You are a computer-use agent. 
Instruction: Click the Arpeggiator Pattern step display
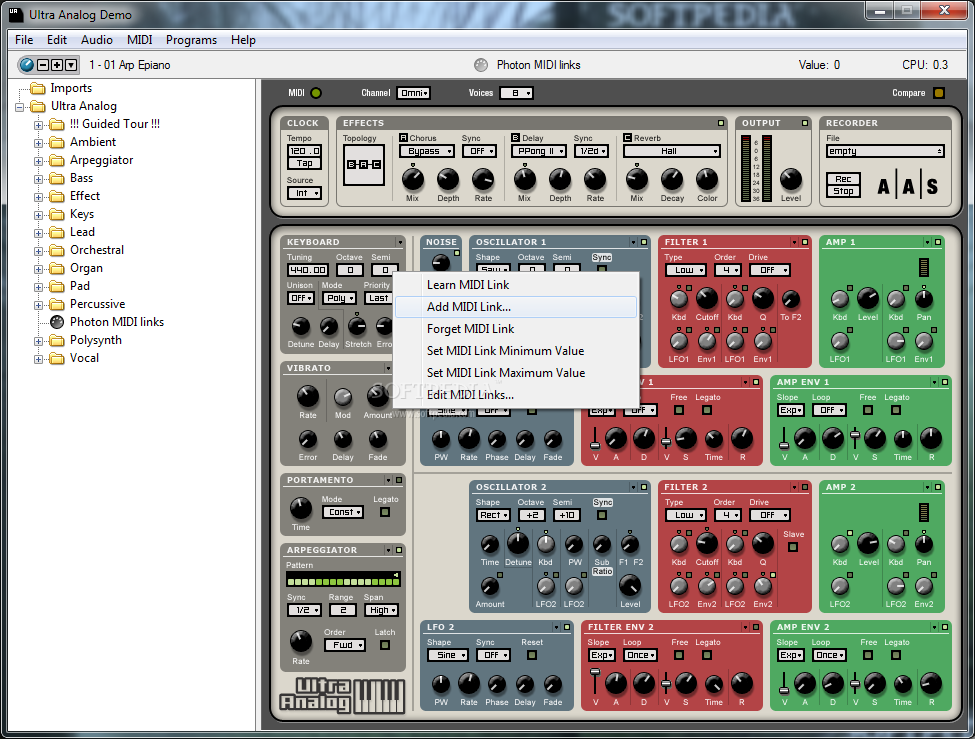(343, 580)
